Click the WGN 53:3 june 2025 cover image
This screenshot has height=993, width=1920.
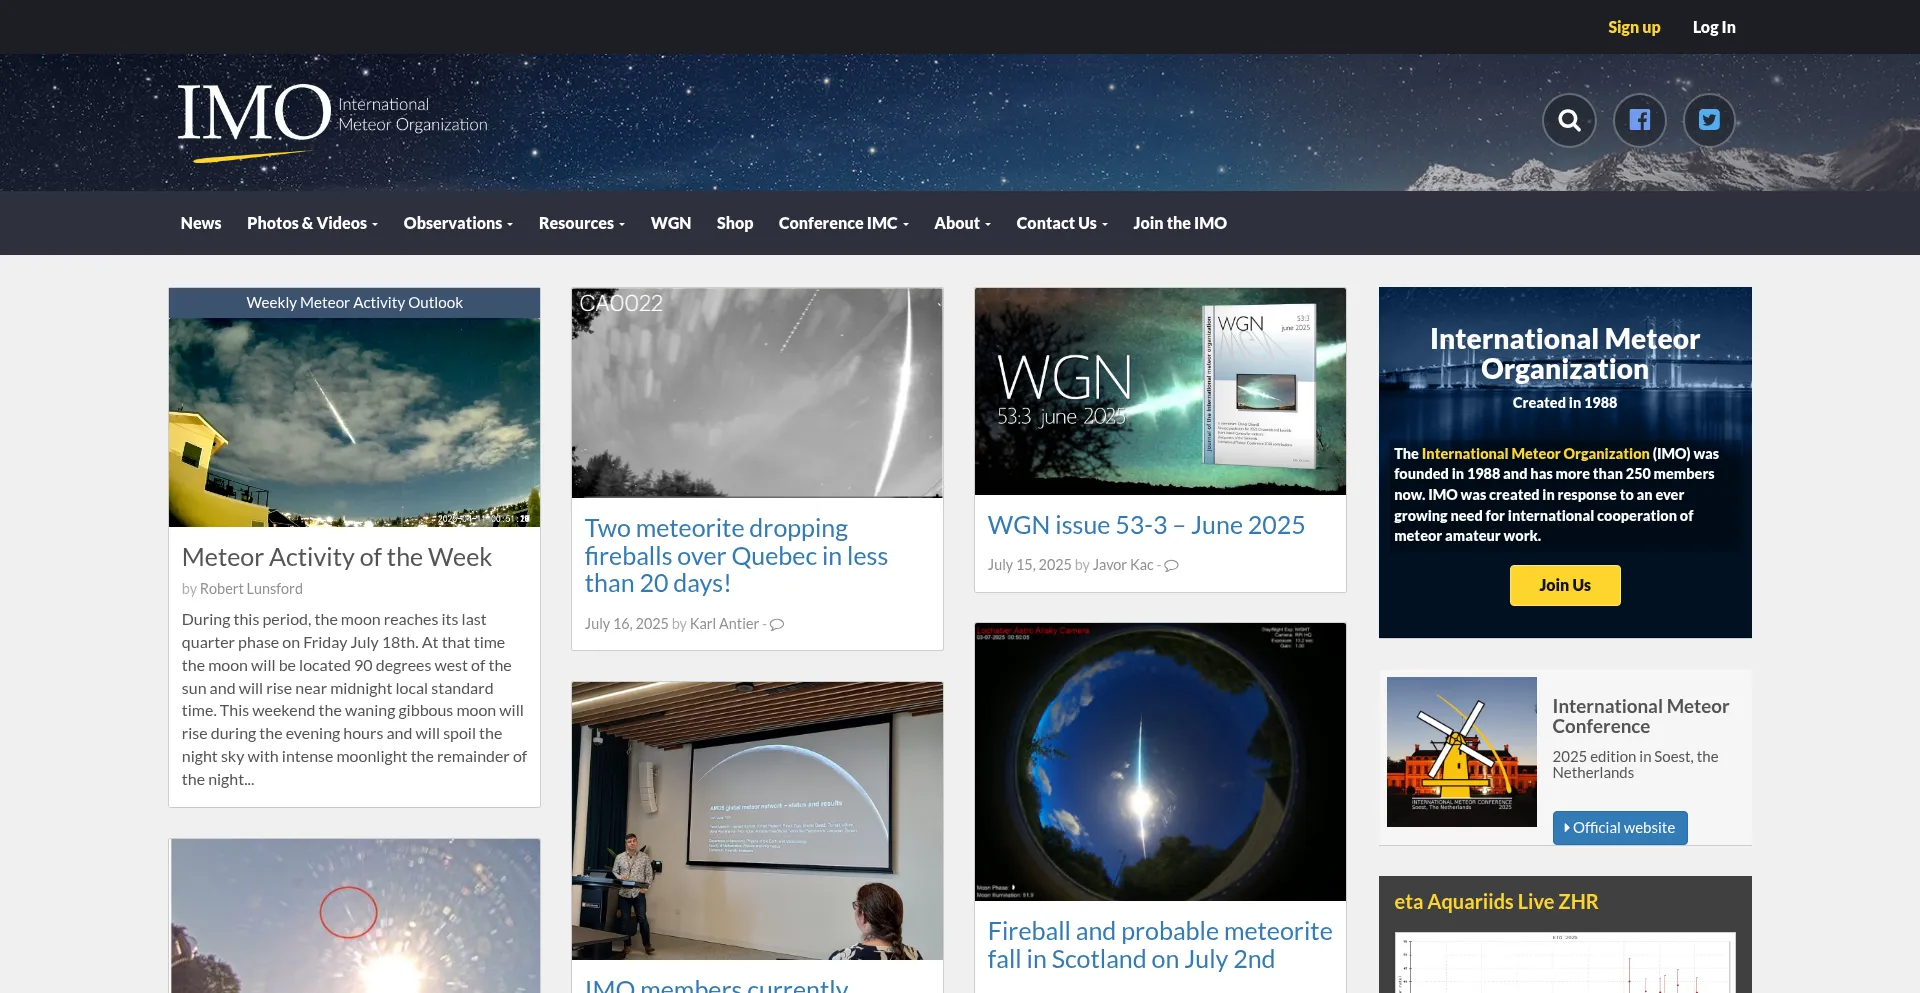(x=1160, y=392)
